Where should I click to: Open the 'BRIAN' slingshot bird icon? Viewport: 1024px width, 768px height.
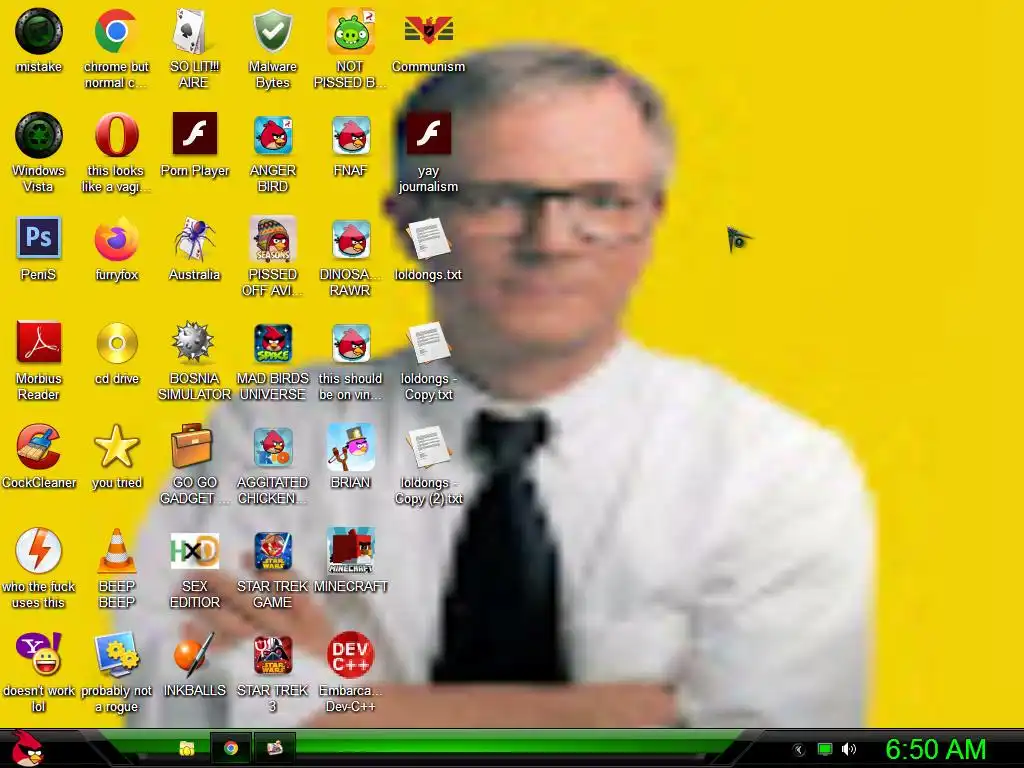tap(351, 447)
